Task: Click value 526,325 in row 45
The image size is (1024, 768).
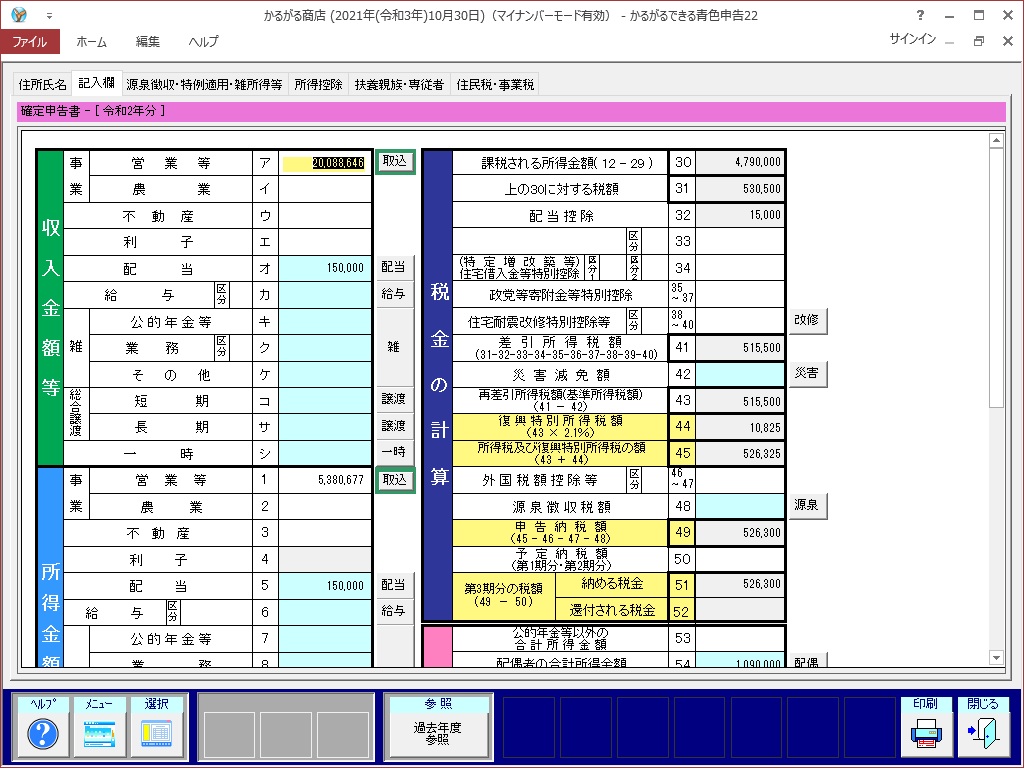Action: [761, 454]
